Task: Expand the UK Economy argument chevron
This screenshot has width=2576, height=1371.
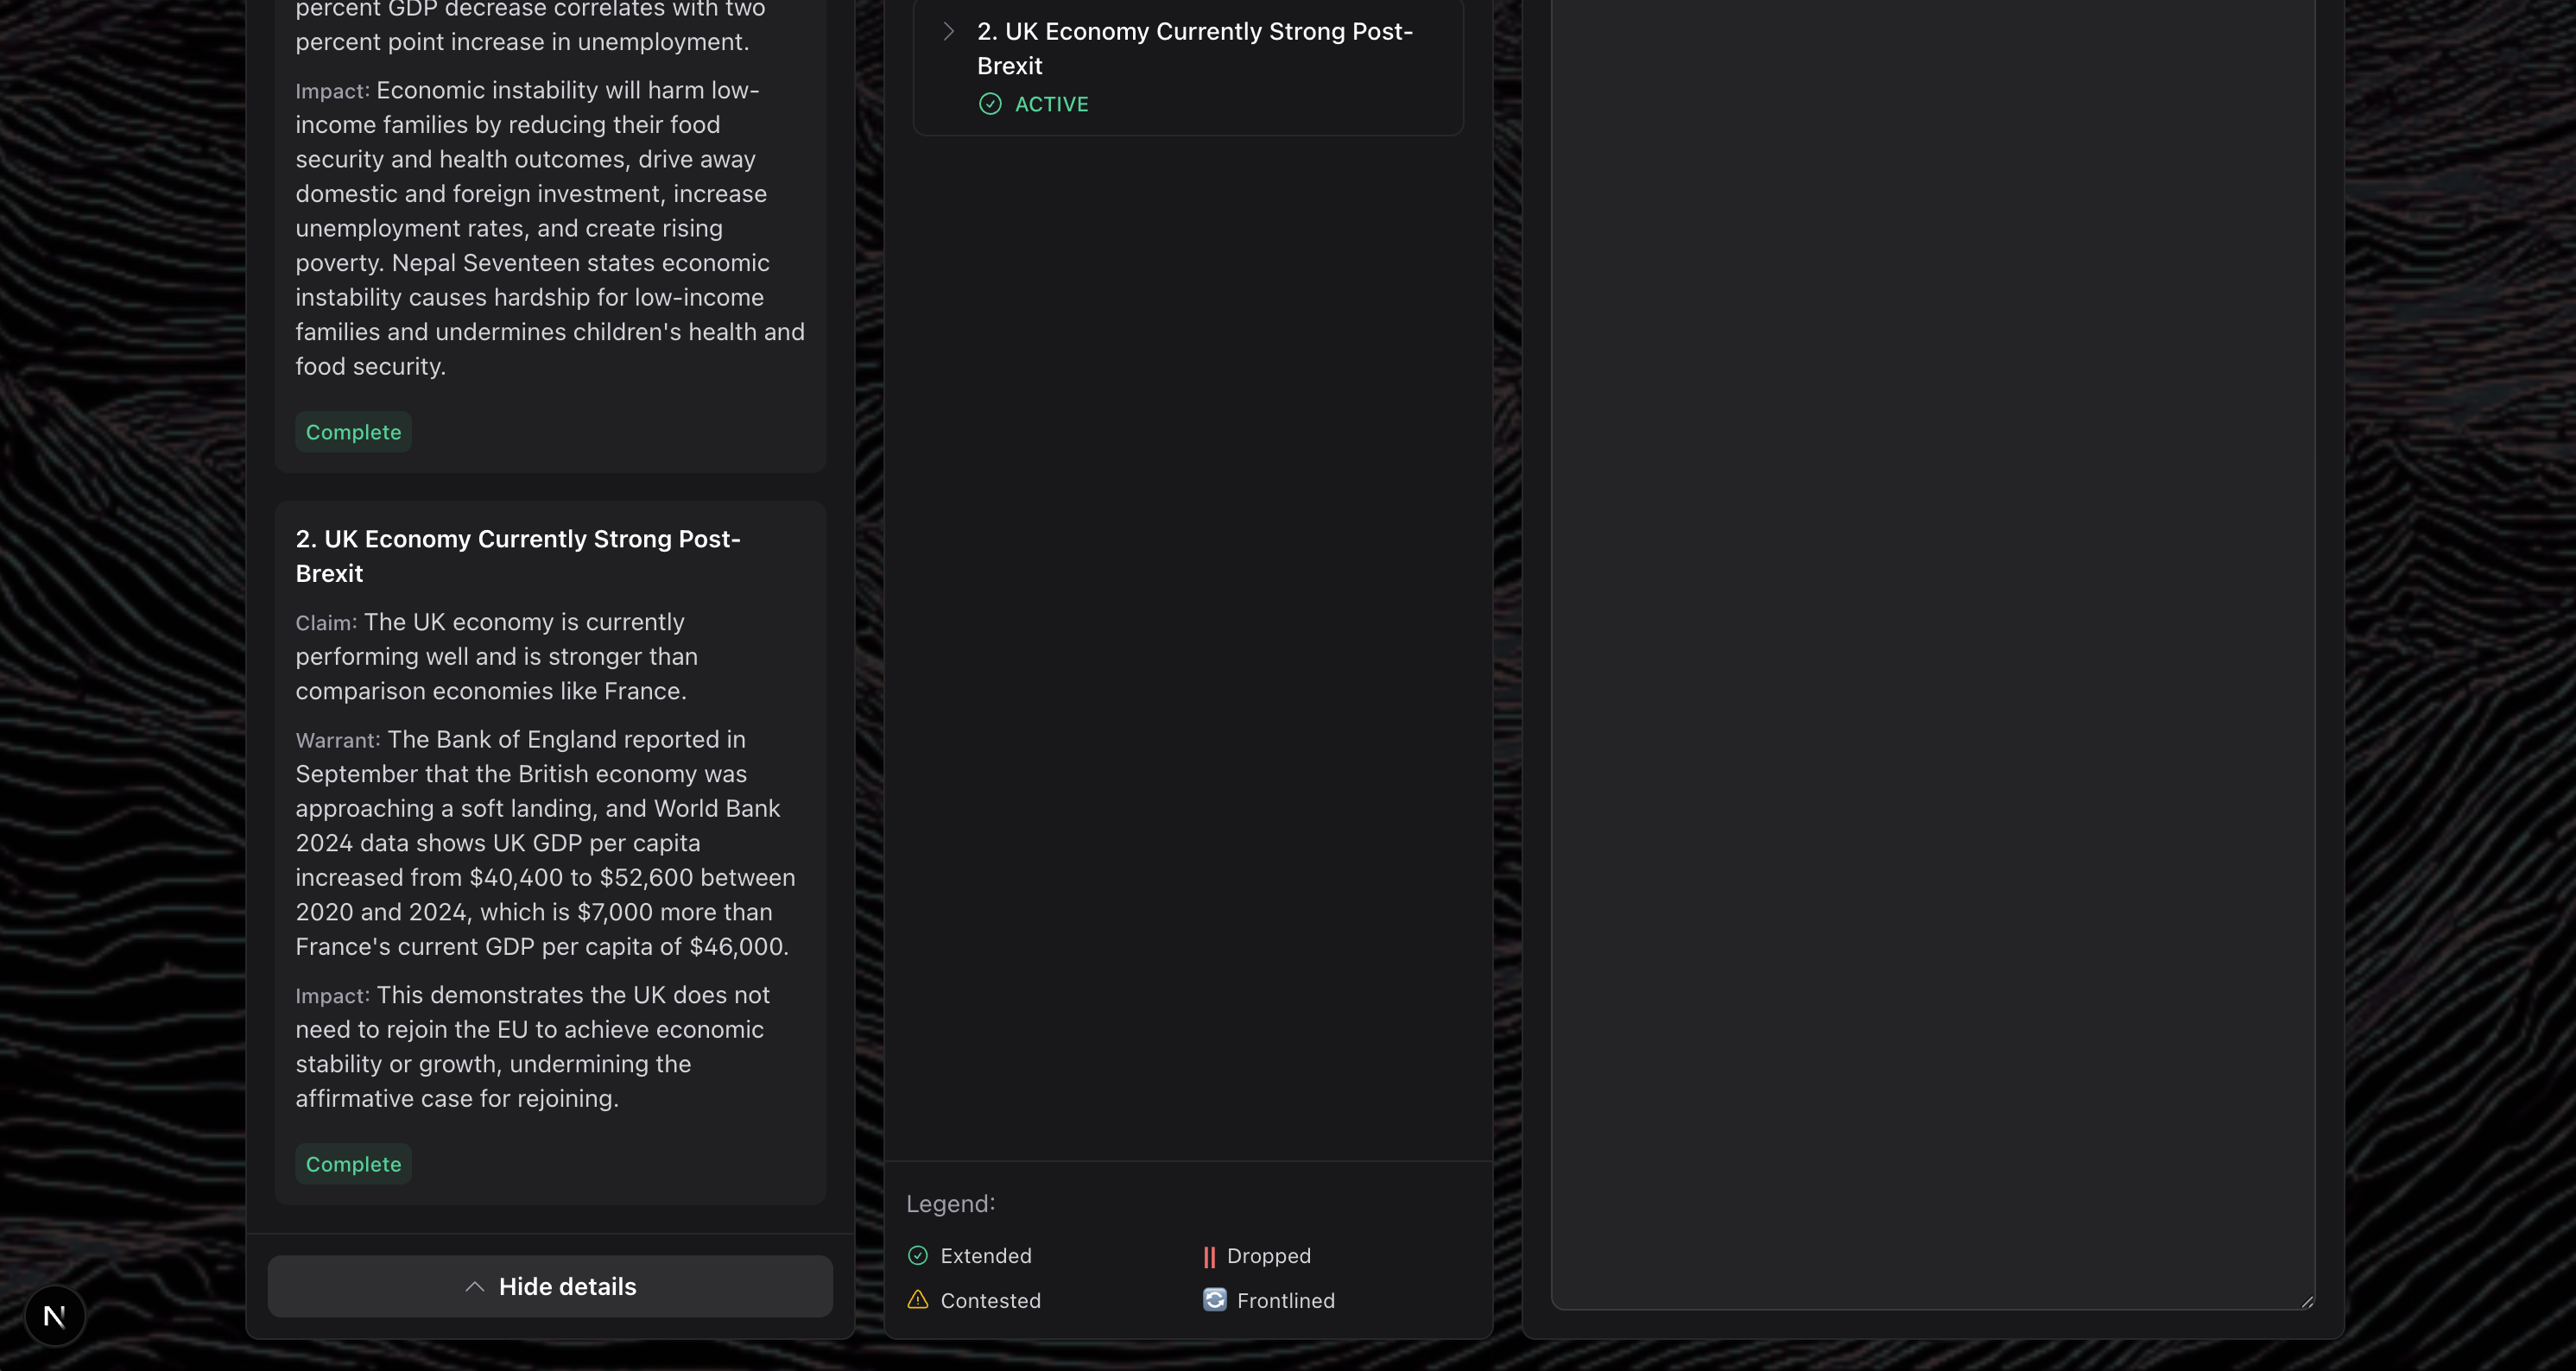Action: [948, 32]
